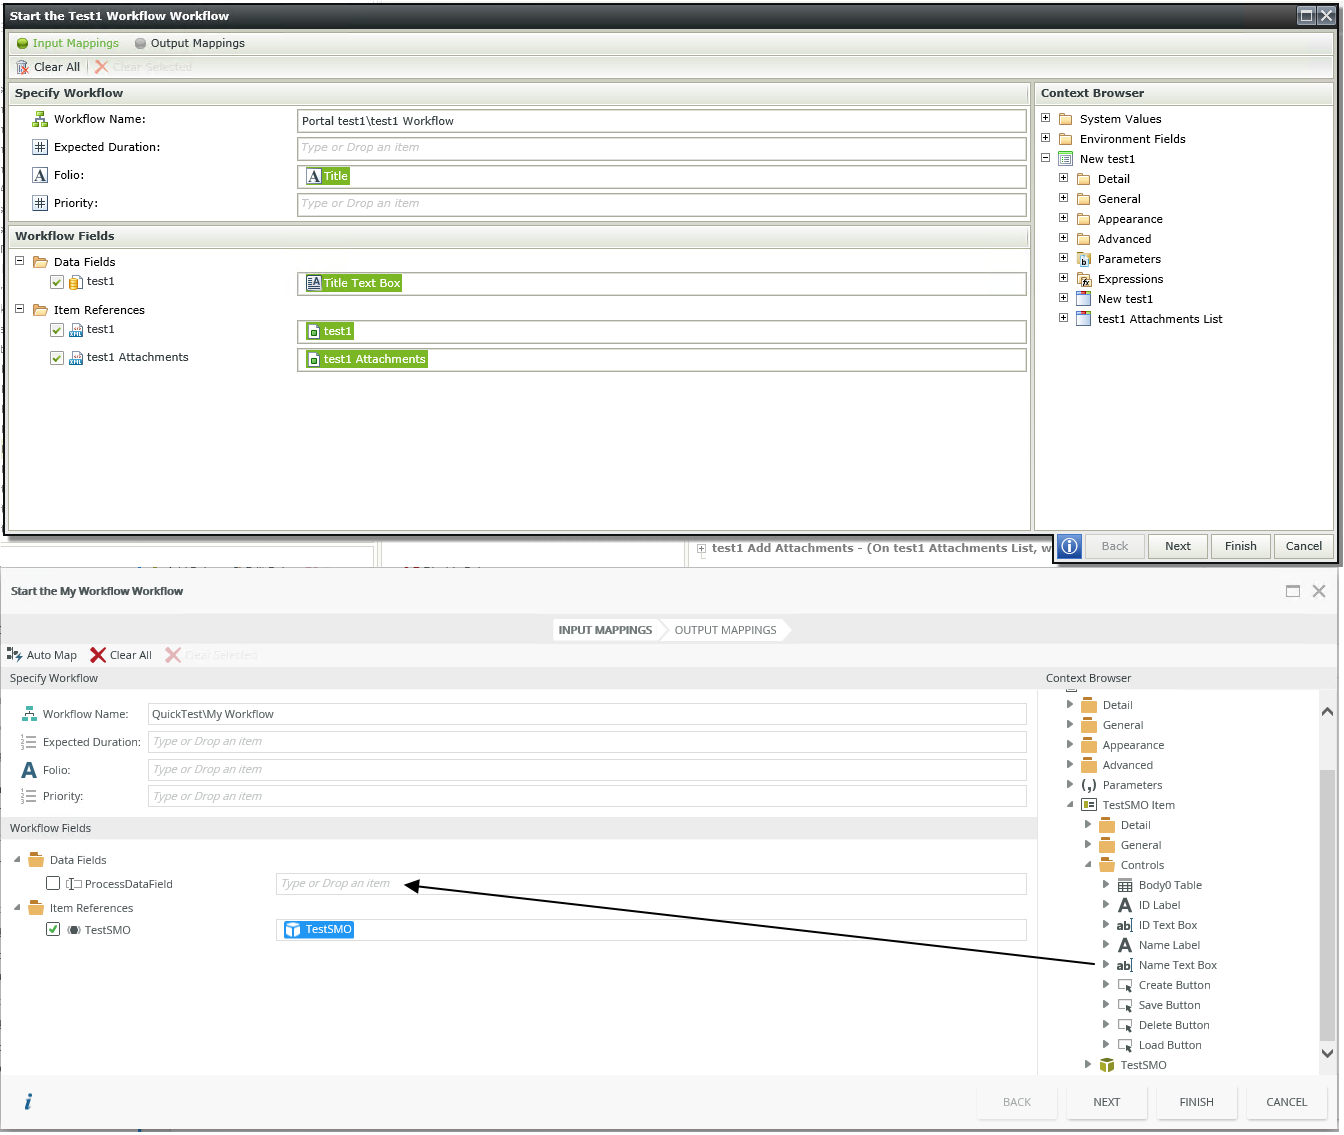This screenshot has height=1135, width=1344.
Task: Uncheck the test1 item reference checkbox
Action: [57, 330]
